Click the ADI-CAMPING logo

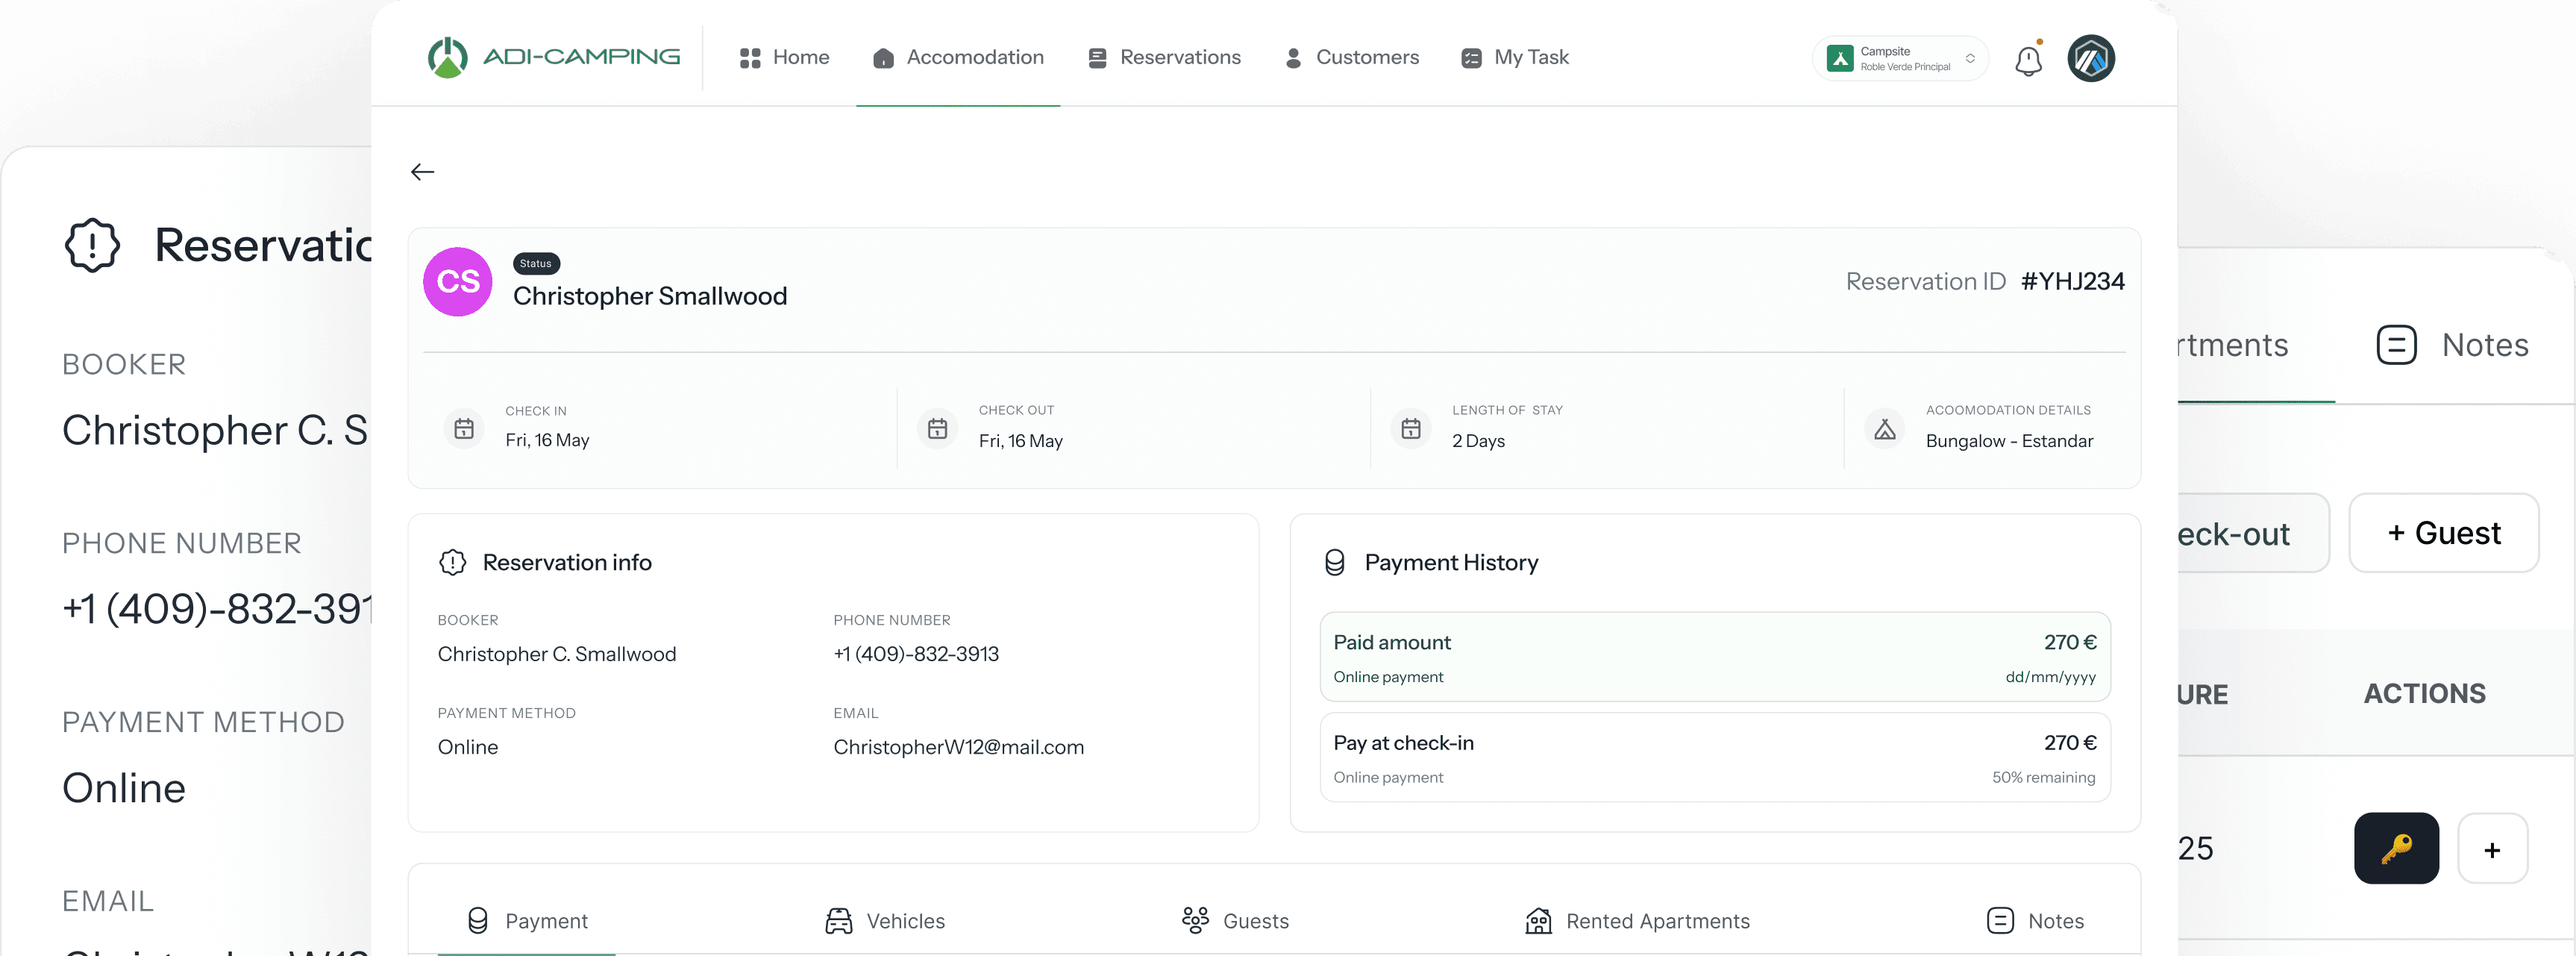(554, 57)
